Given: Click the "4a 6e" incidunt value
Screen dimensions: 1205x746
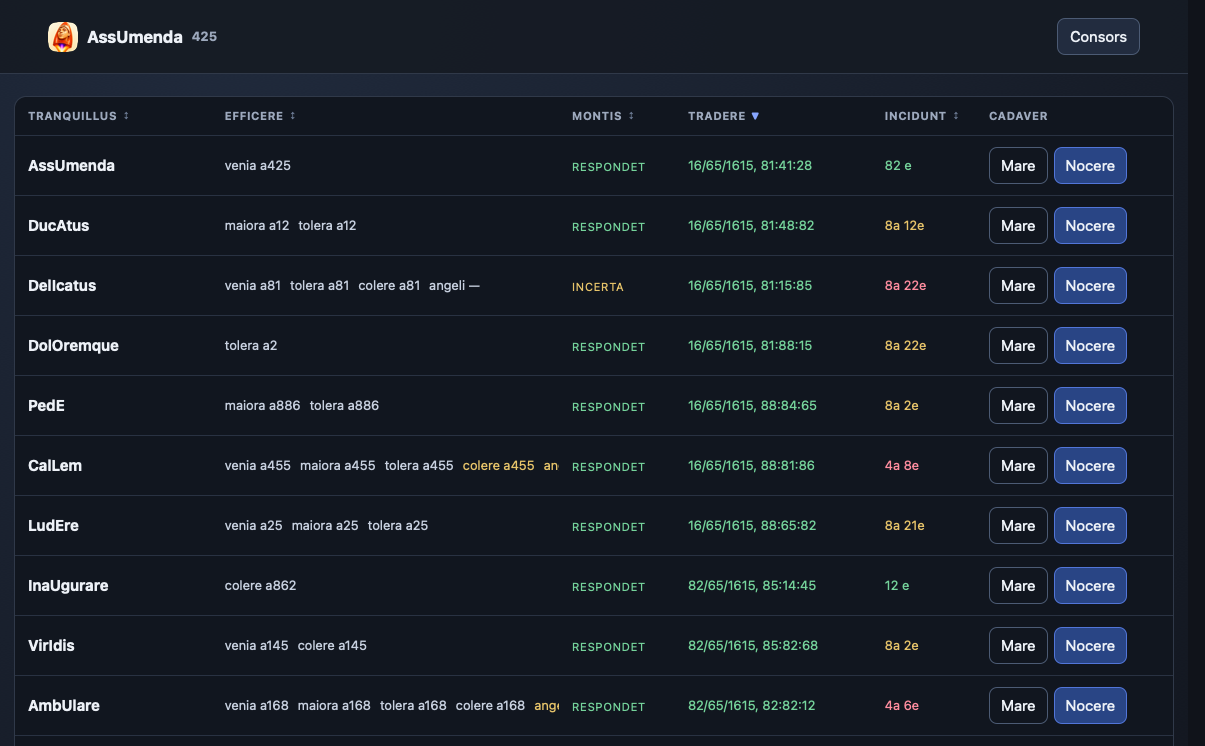Looking at the screenshot, I should pos(902,706).
